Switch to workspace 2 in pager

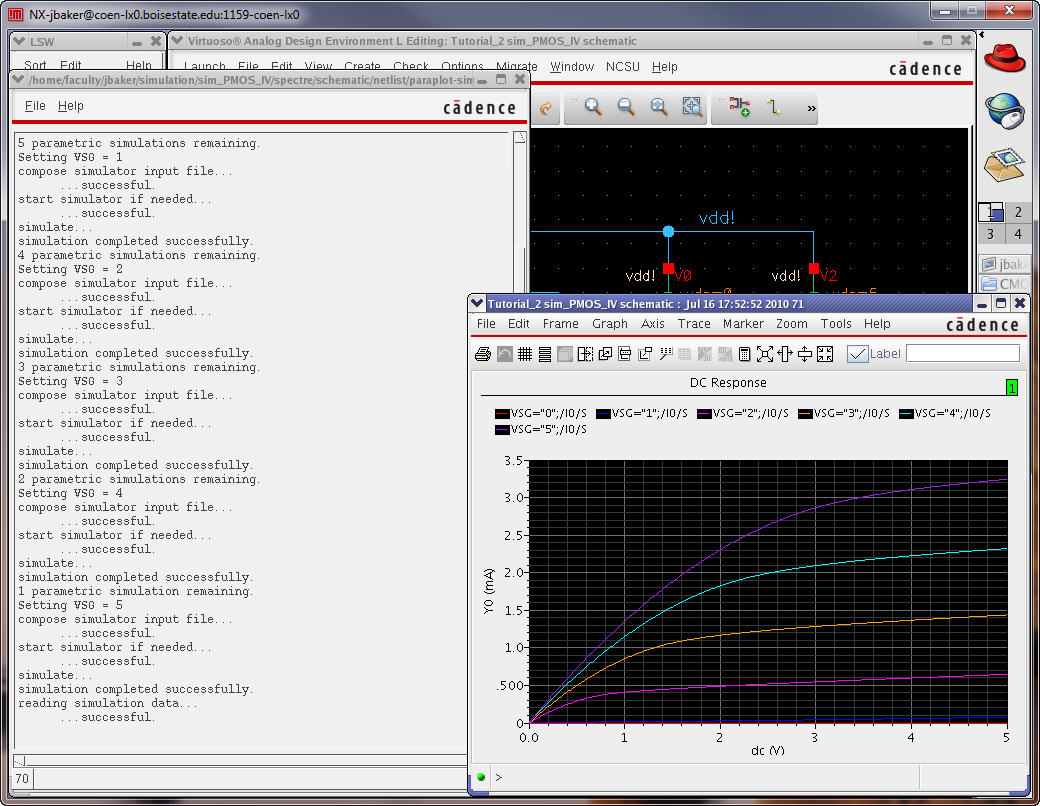1018,212
